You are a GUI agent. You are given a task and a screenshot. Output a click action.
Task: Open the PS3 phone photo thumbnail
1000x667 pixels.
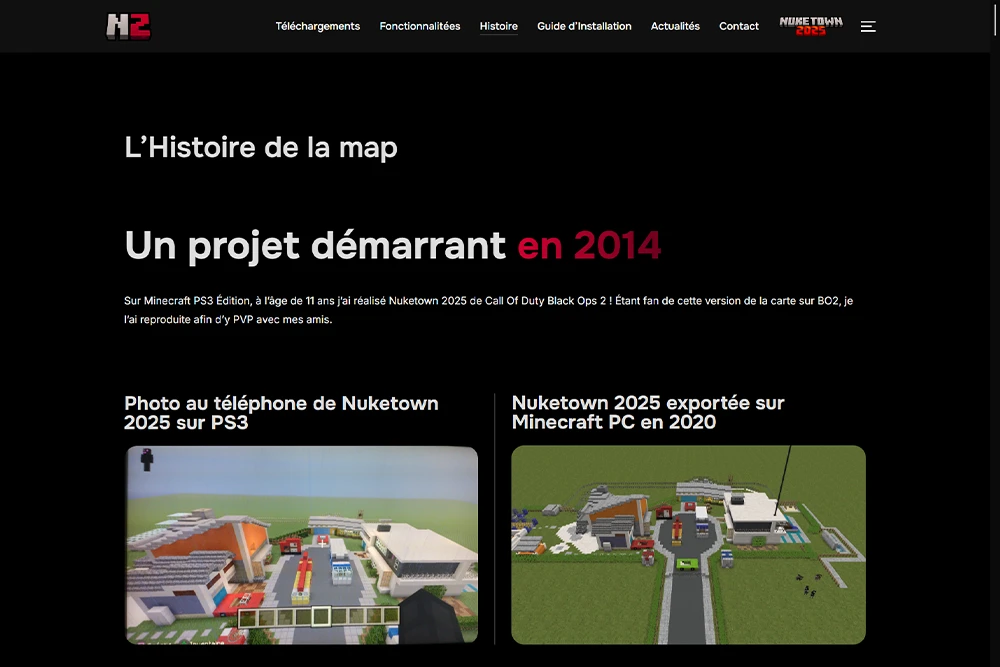[301, 545]
